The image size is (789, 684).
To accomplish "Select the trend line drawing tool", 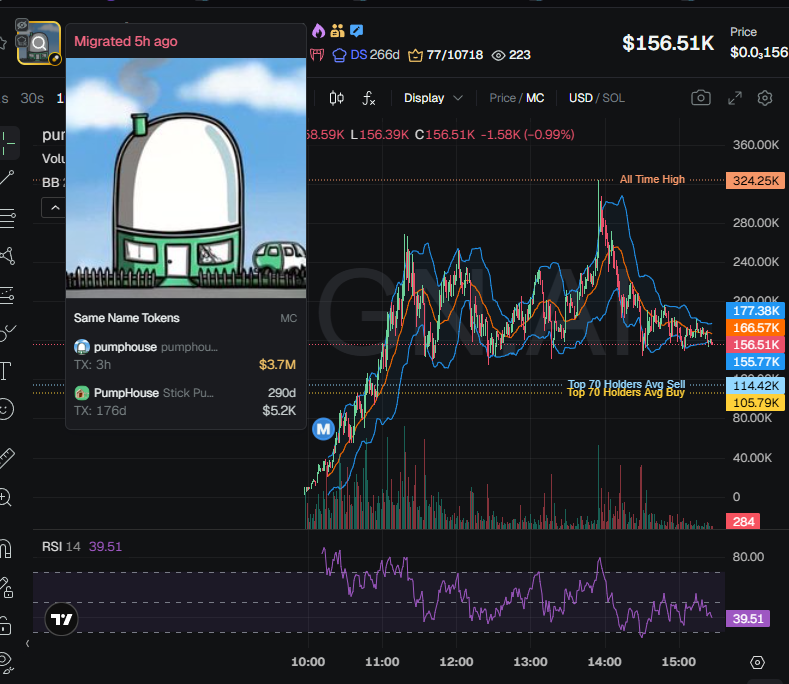I will tap(6, 178).
